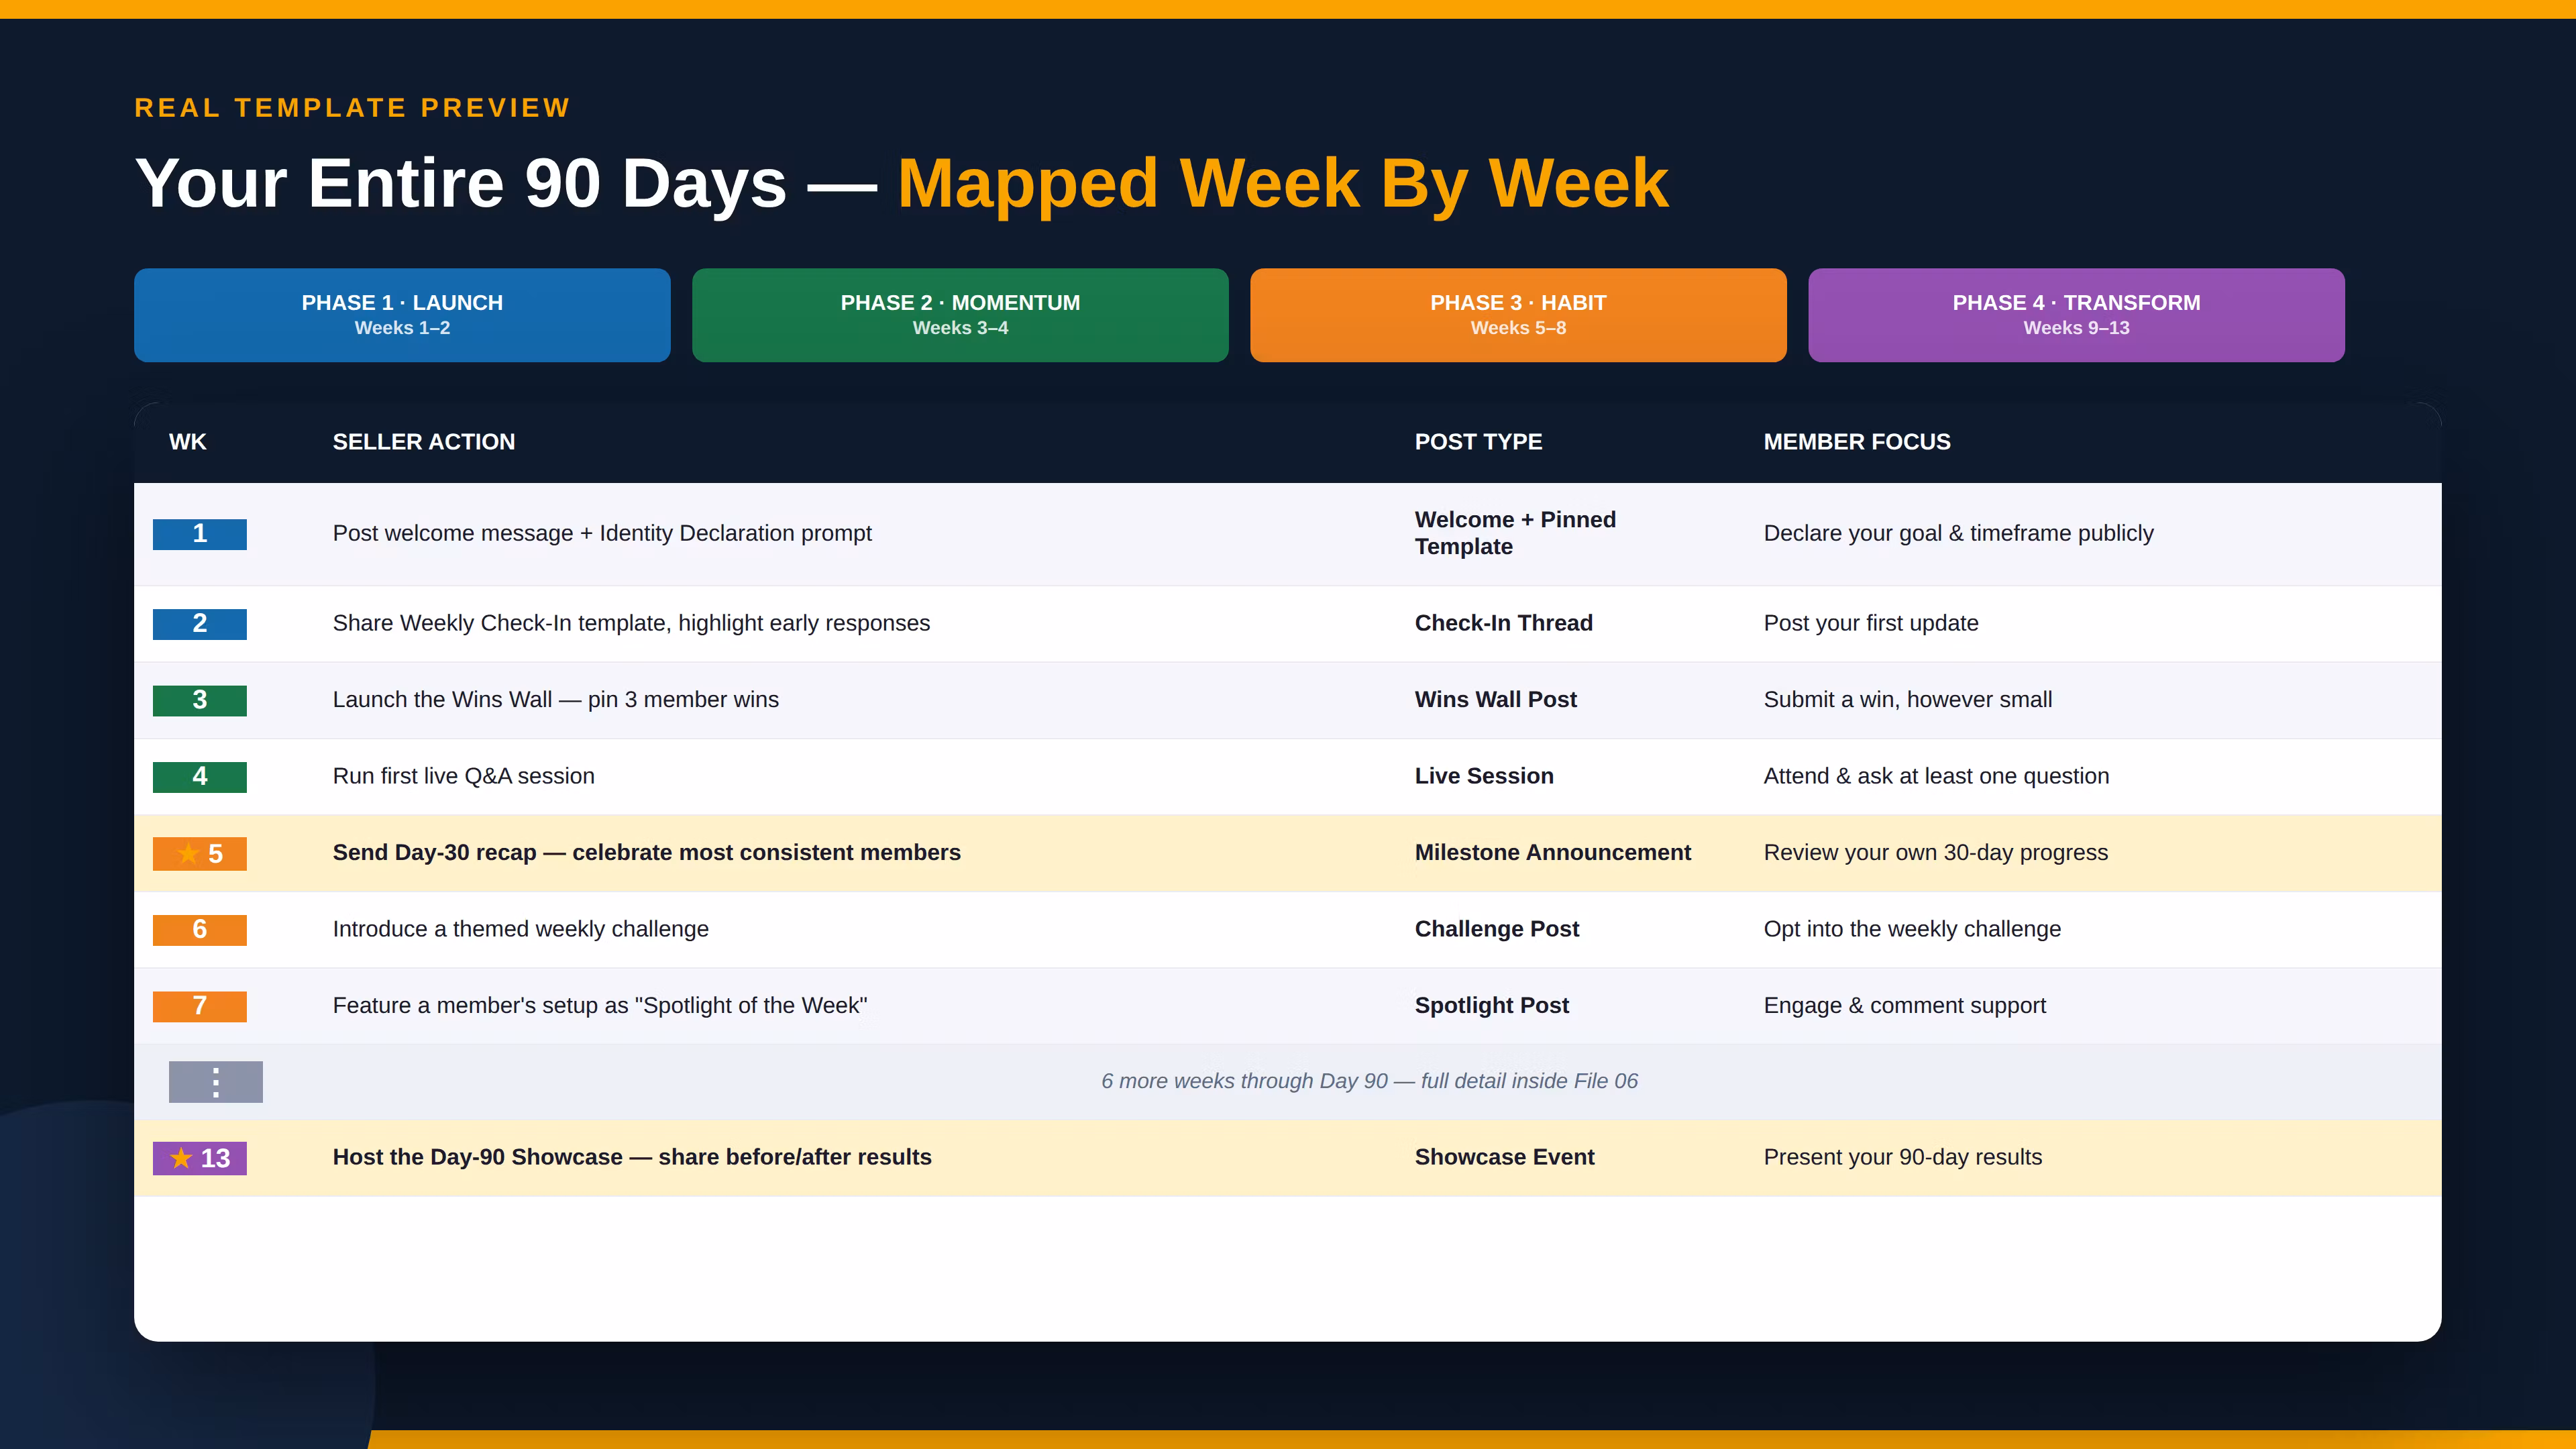Open the Phase 4 Transform block
Screen dimensions: 2576x1449
tap(2076, 315)
